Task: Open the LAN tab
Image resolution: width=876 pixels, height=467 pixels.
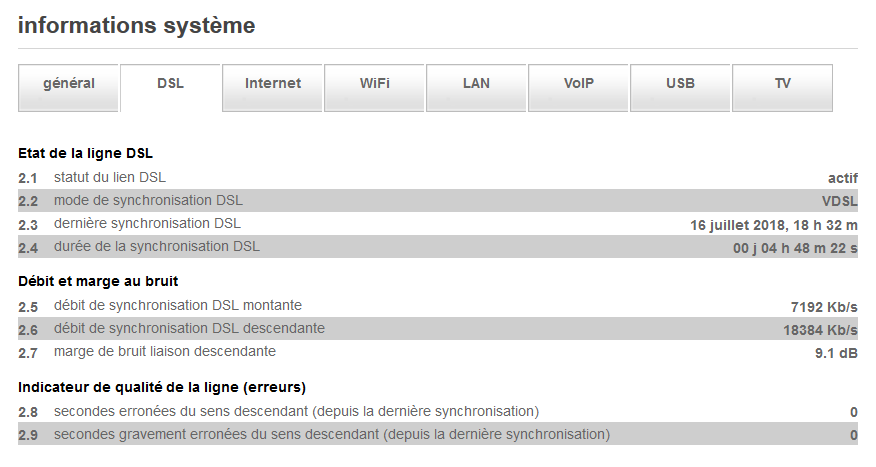Action: click(477, 84)
